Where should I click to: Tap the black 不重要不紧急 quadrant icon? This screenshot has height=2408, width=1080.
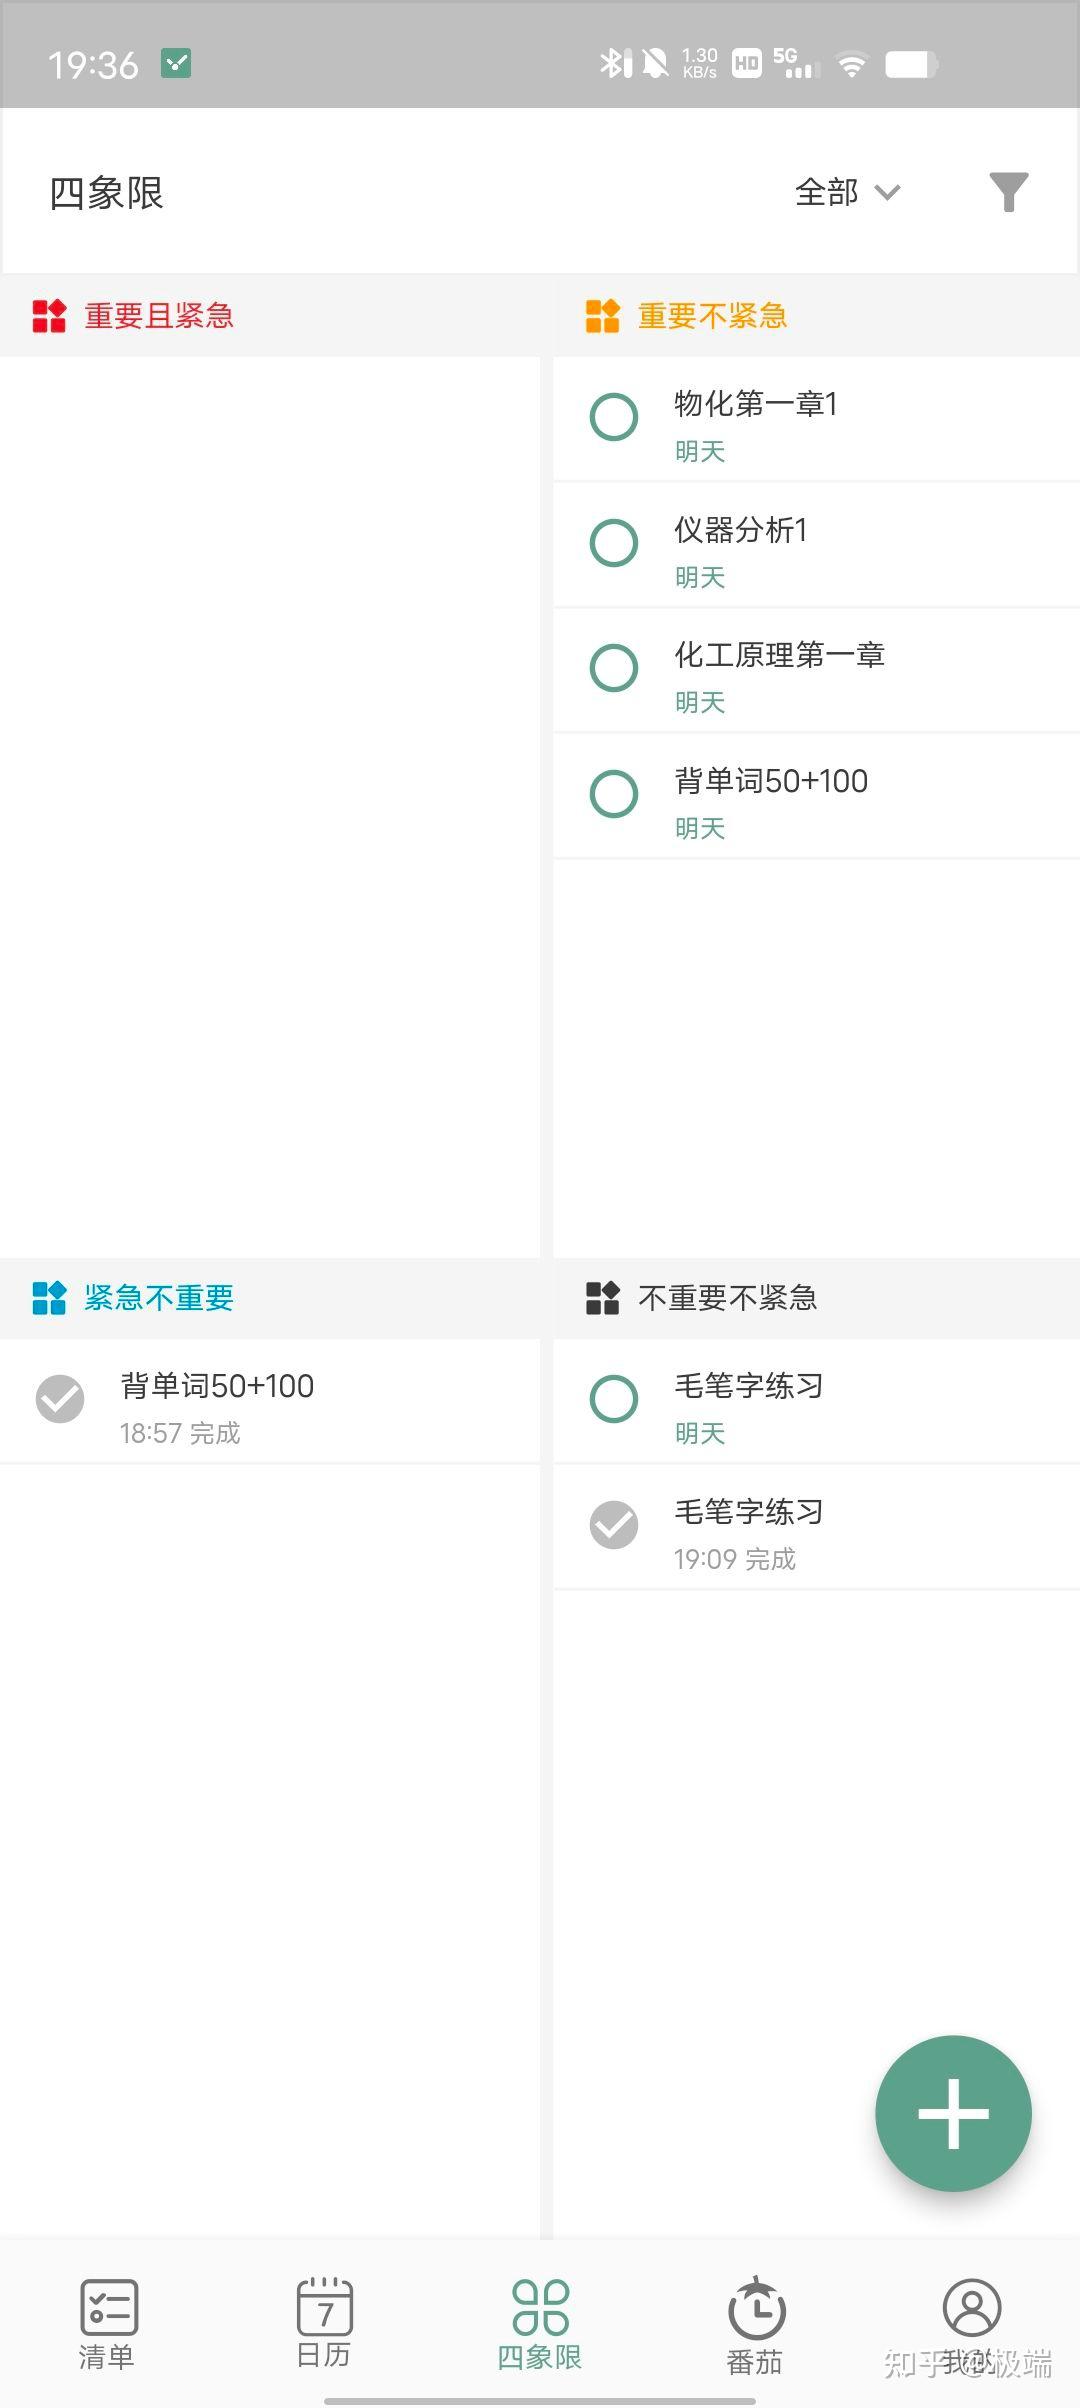click(x=603, y=1298)
